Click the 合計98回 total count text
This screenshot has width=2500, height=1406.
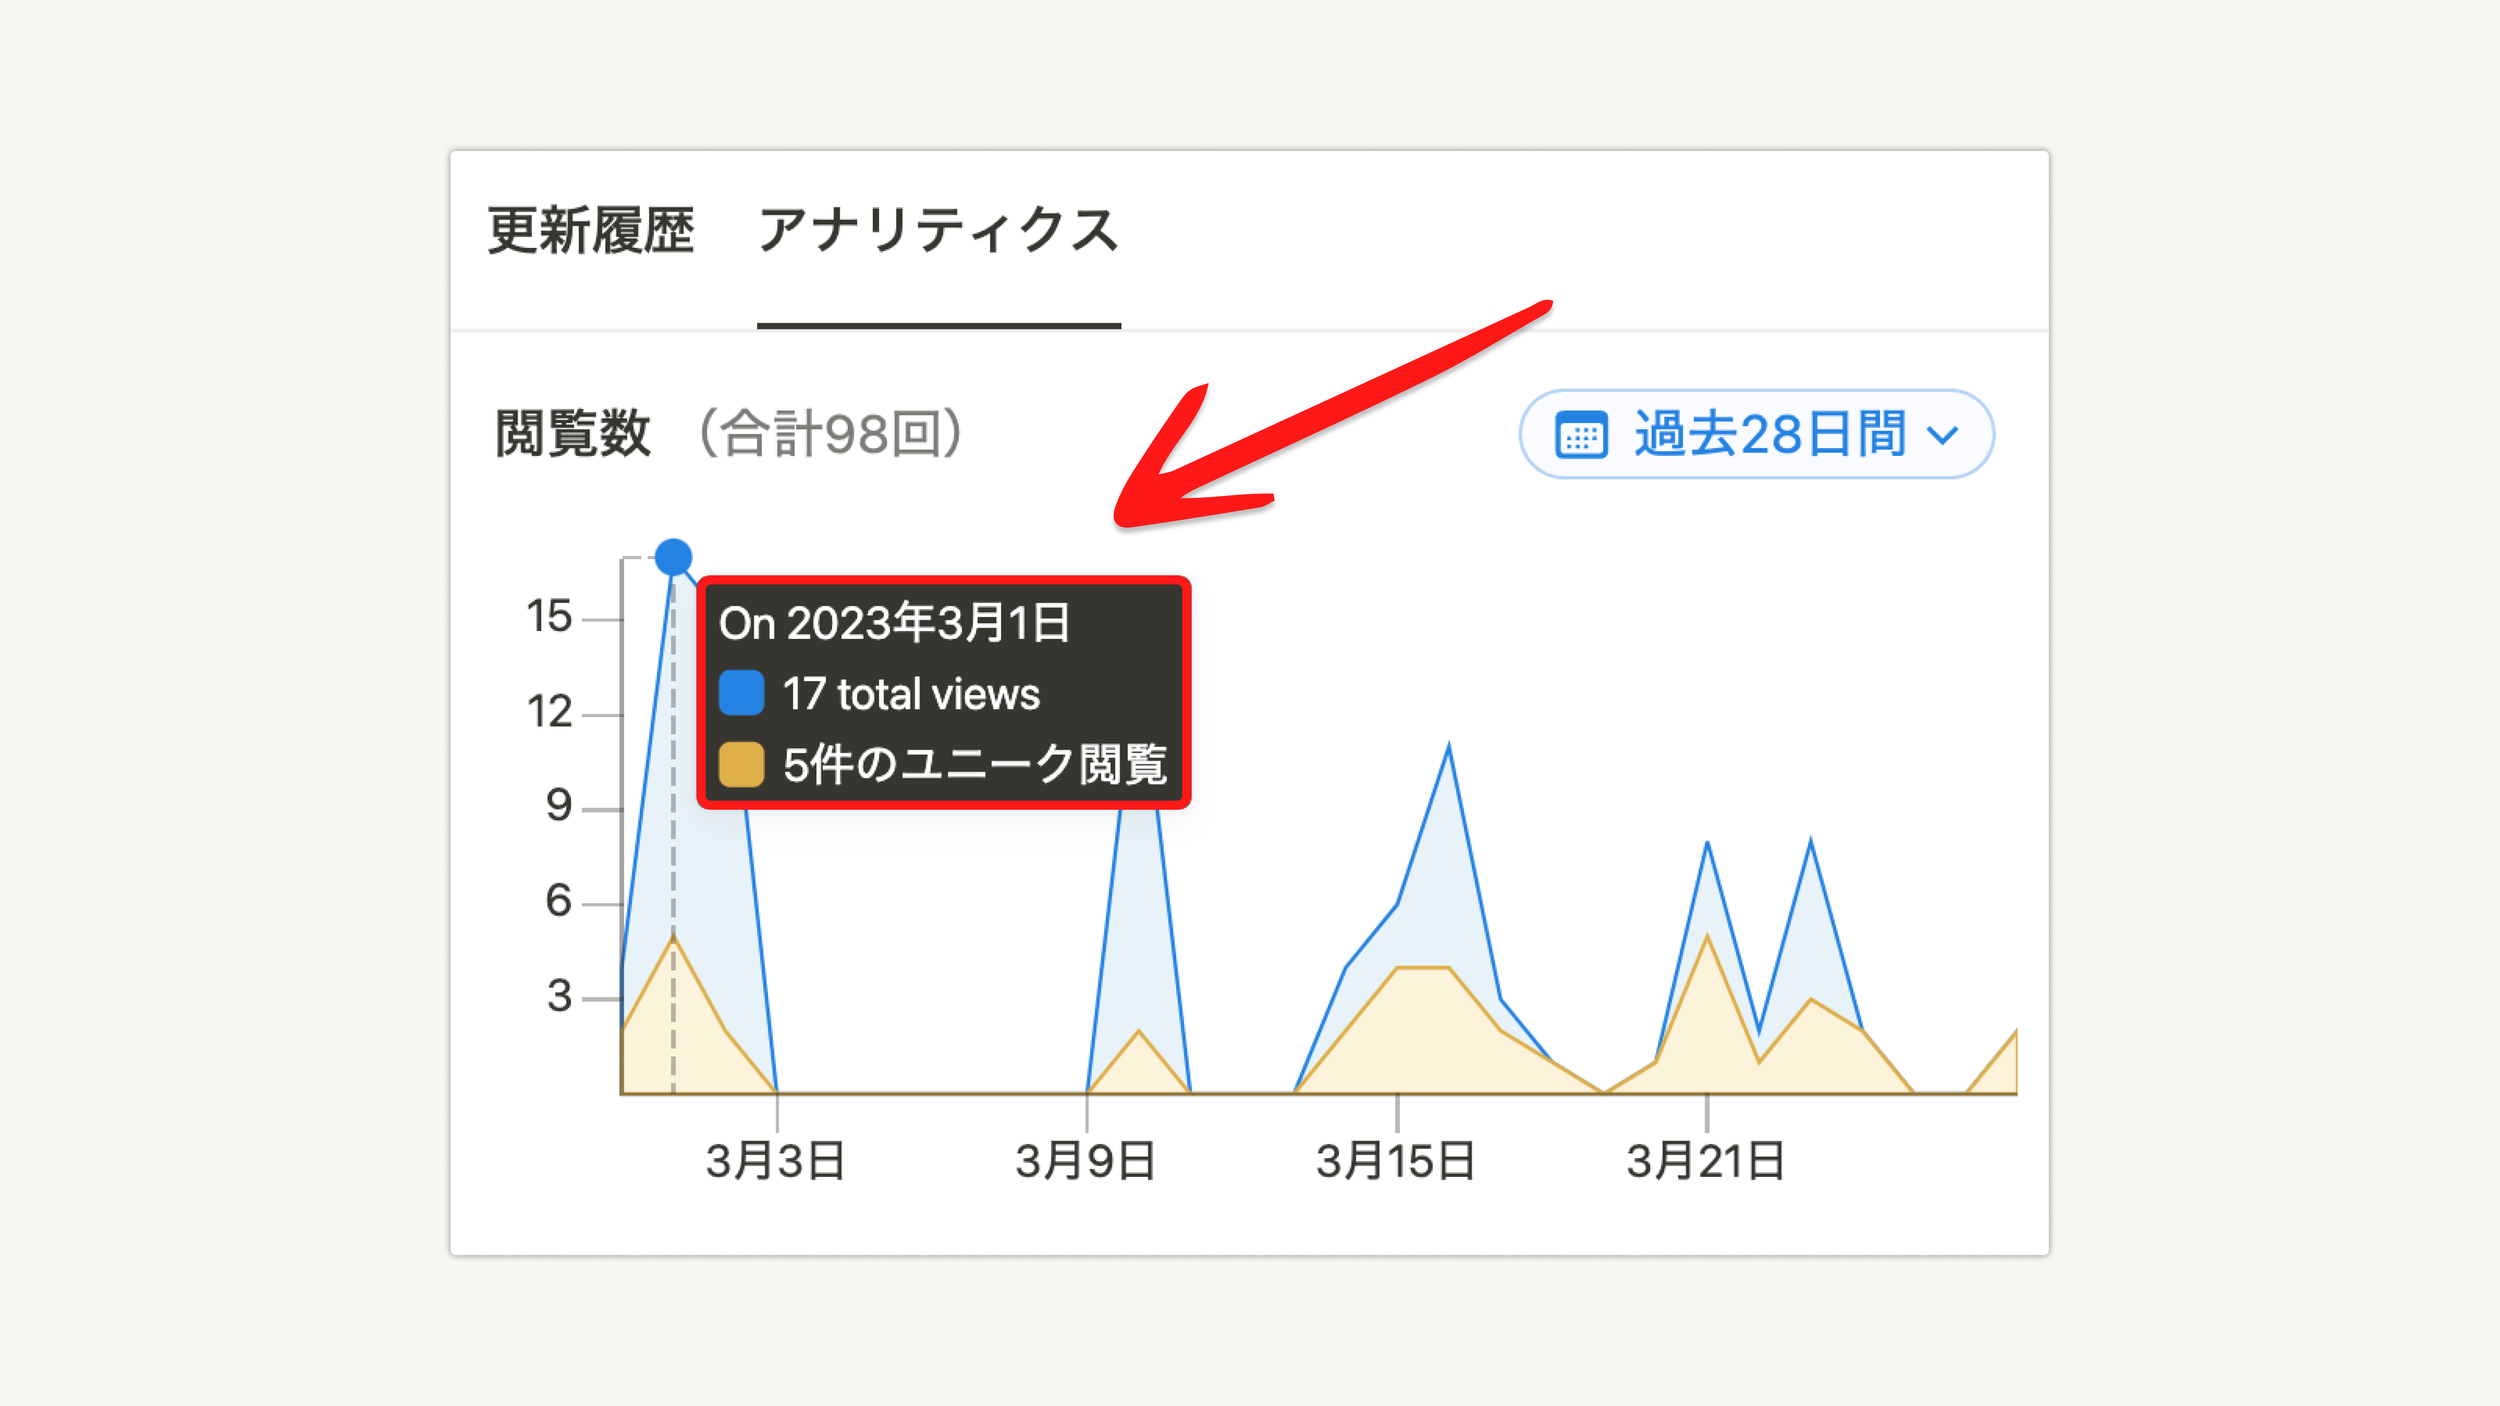[830, 434]
